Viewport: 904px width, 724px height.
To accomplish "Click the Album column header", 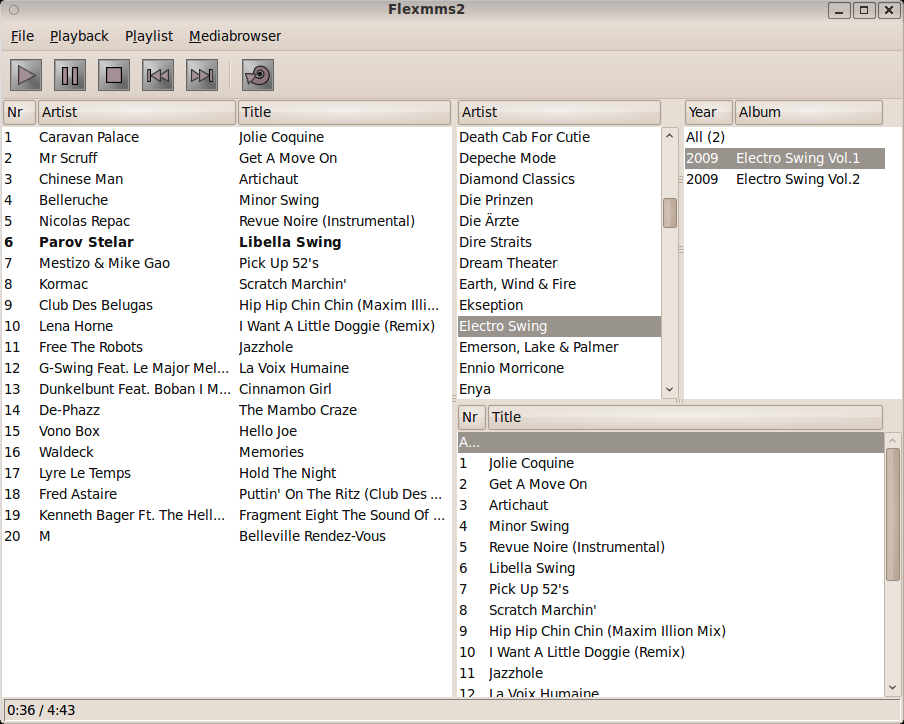I will (809, 112).
